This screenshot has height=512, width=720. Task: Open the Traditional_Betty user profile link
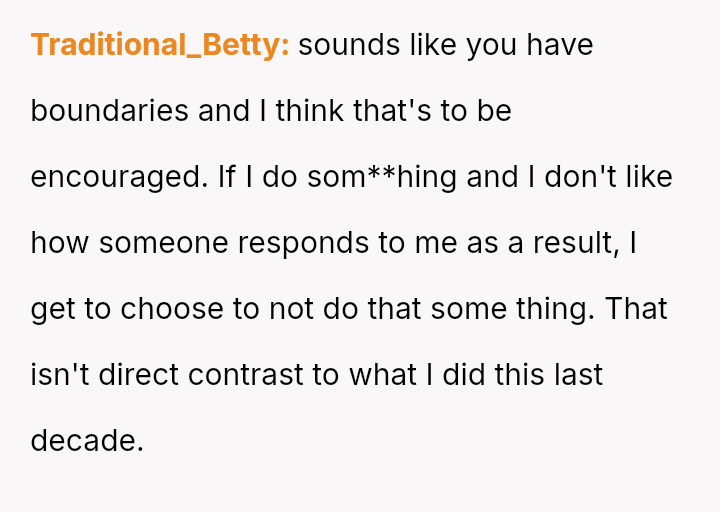160,45
